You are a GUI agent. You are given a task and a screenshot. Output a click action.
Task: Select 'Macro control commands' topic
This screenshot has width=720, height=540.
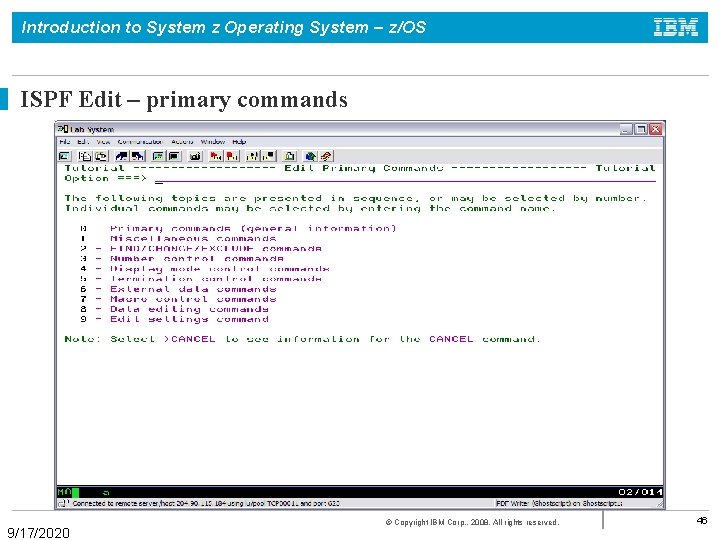point(193,299)
